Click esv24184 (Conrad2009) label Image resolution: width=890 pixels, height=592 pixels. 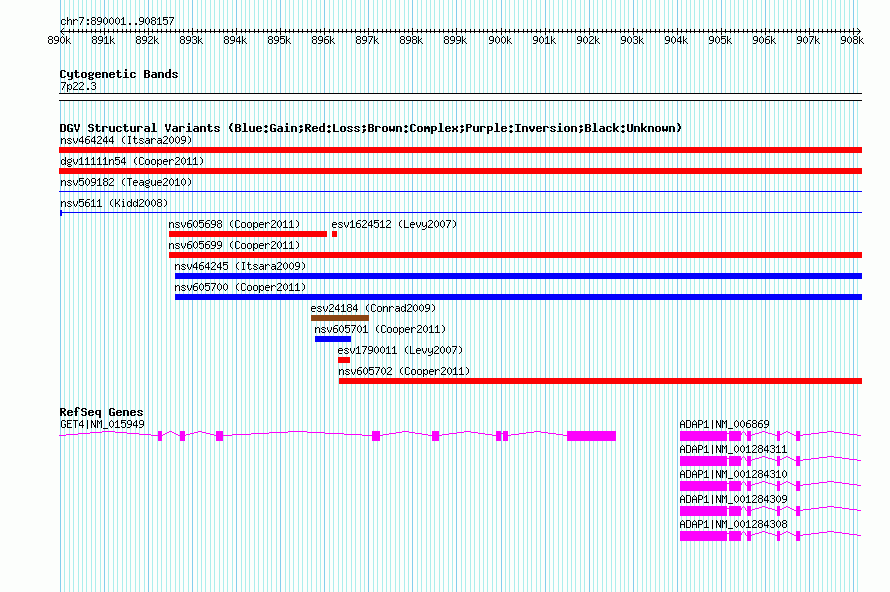click(x=373, y=308)
